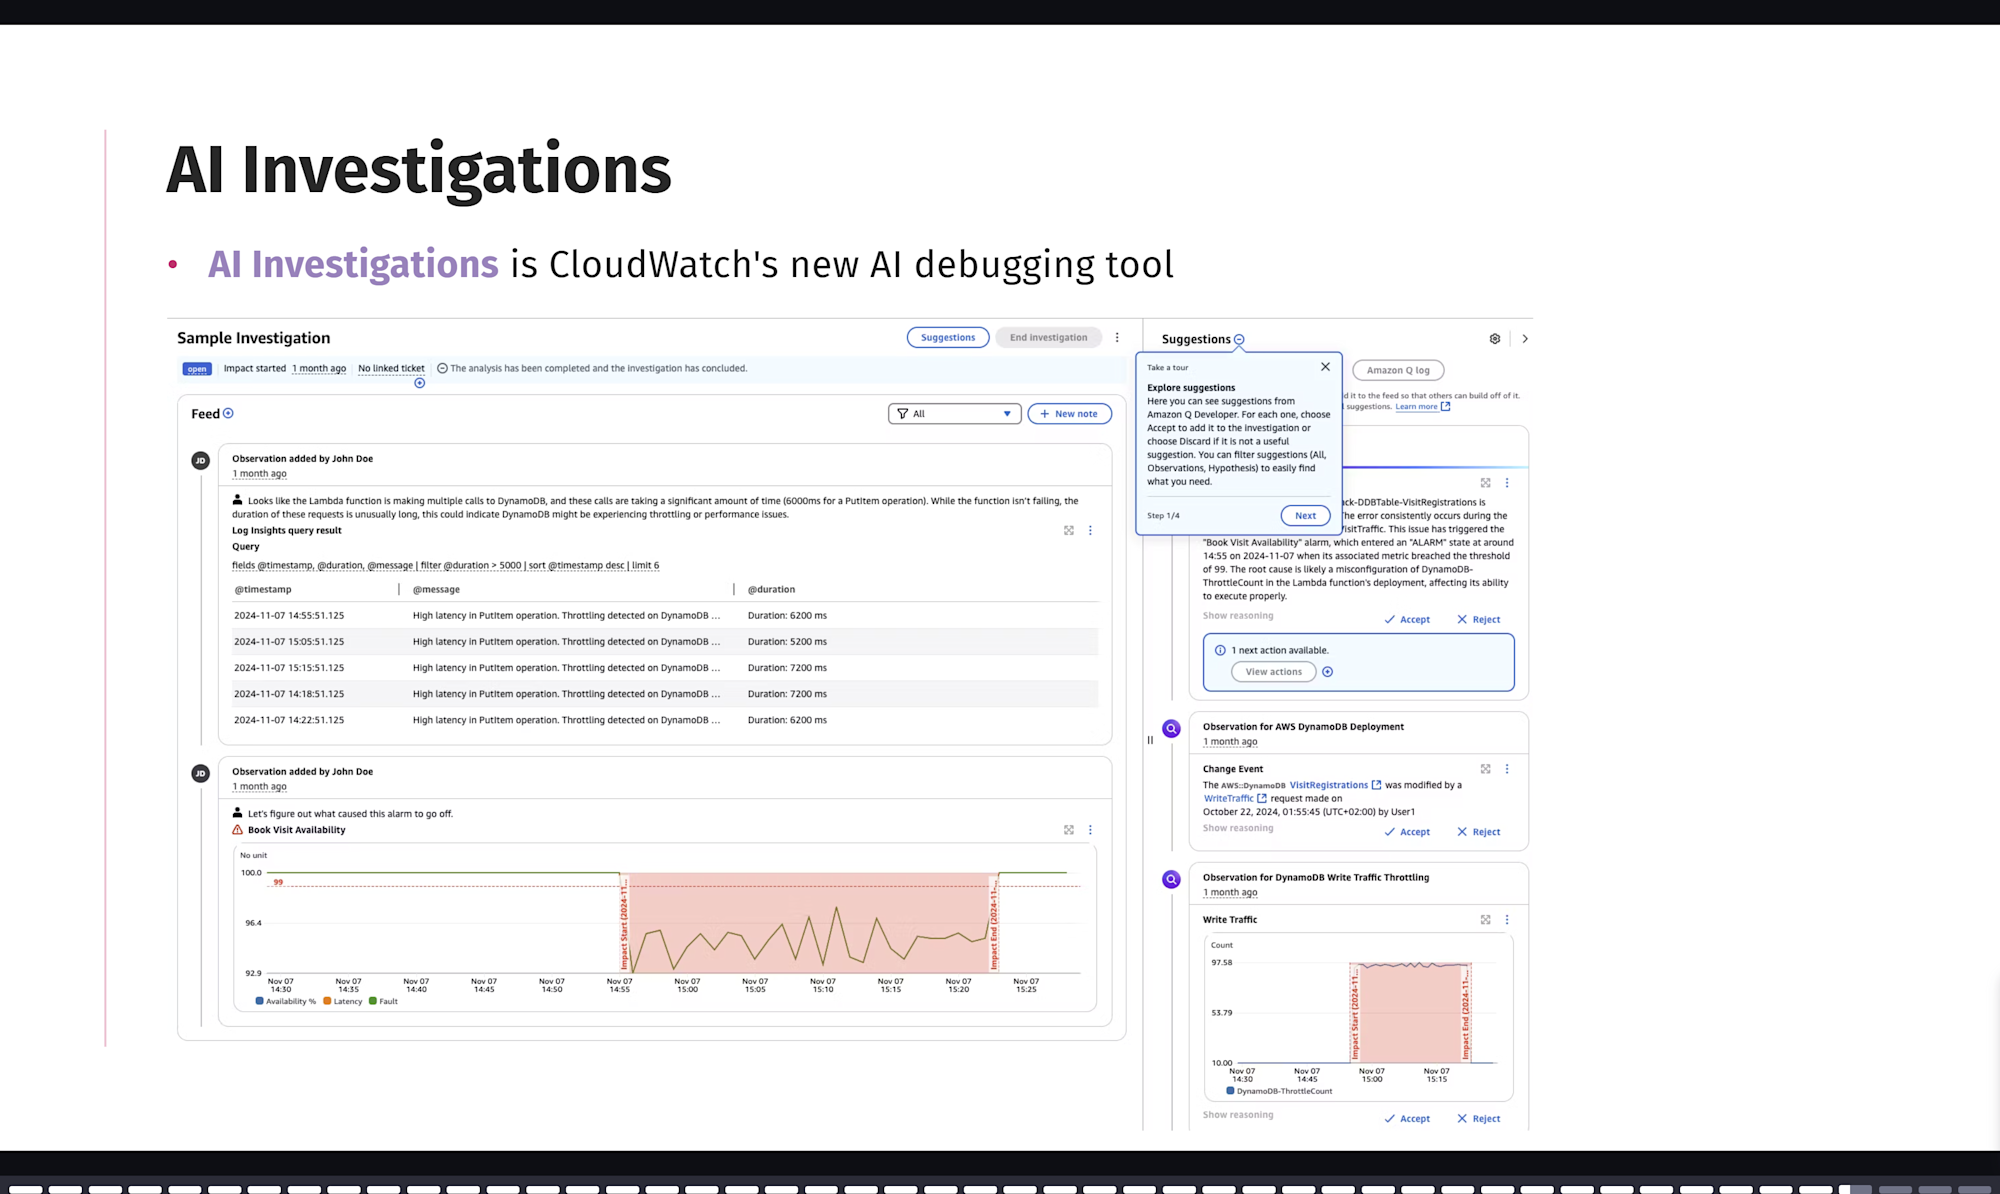Open the investigation overflow three-dot menu
This screenshot has height=1194, width=2000.
(x=1117, y=337)
